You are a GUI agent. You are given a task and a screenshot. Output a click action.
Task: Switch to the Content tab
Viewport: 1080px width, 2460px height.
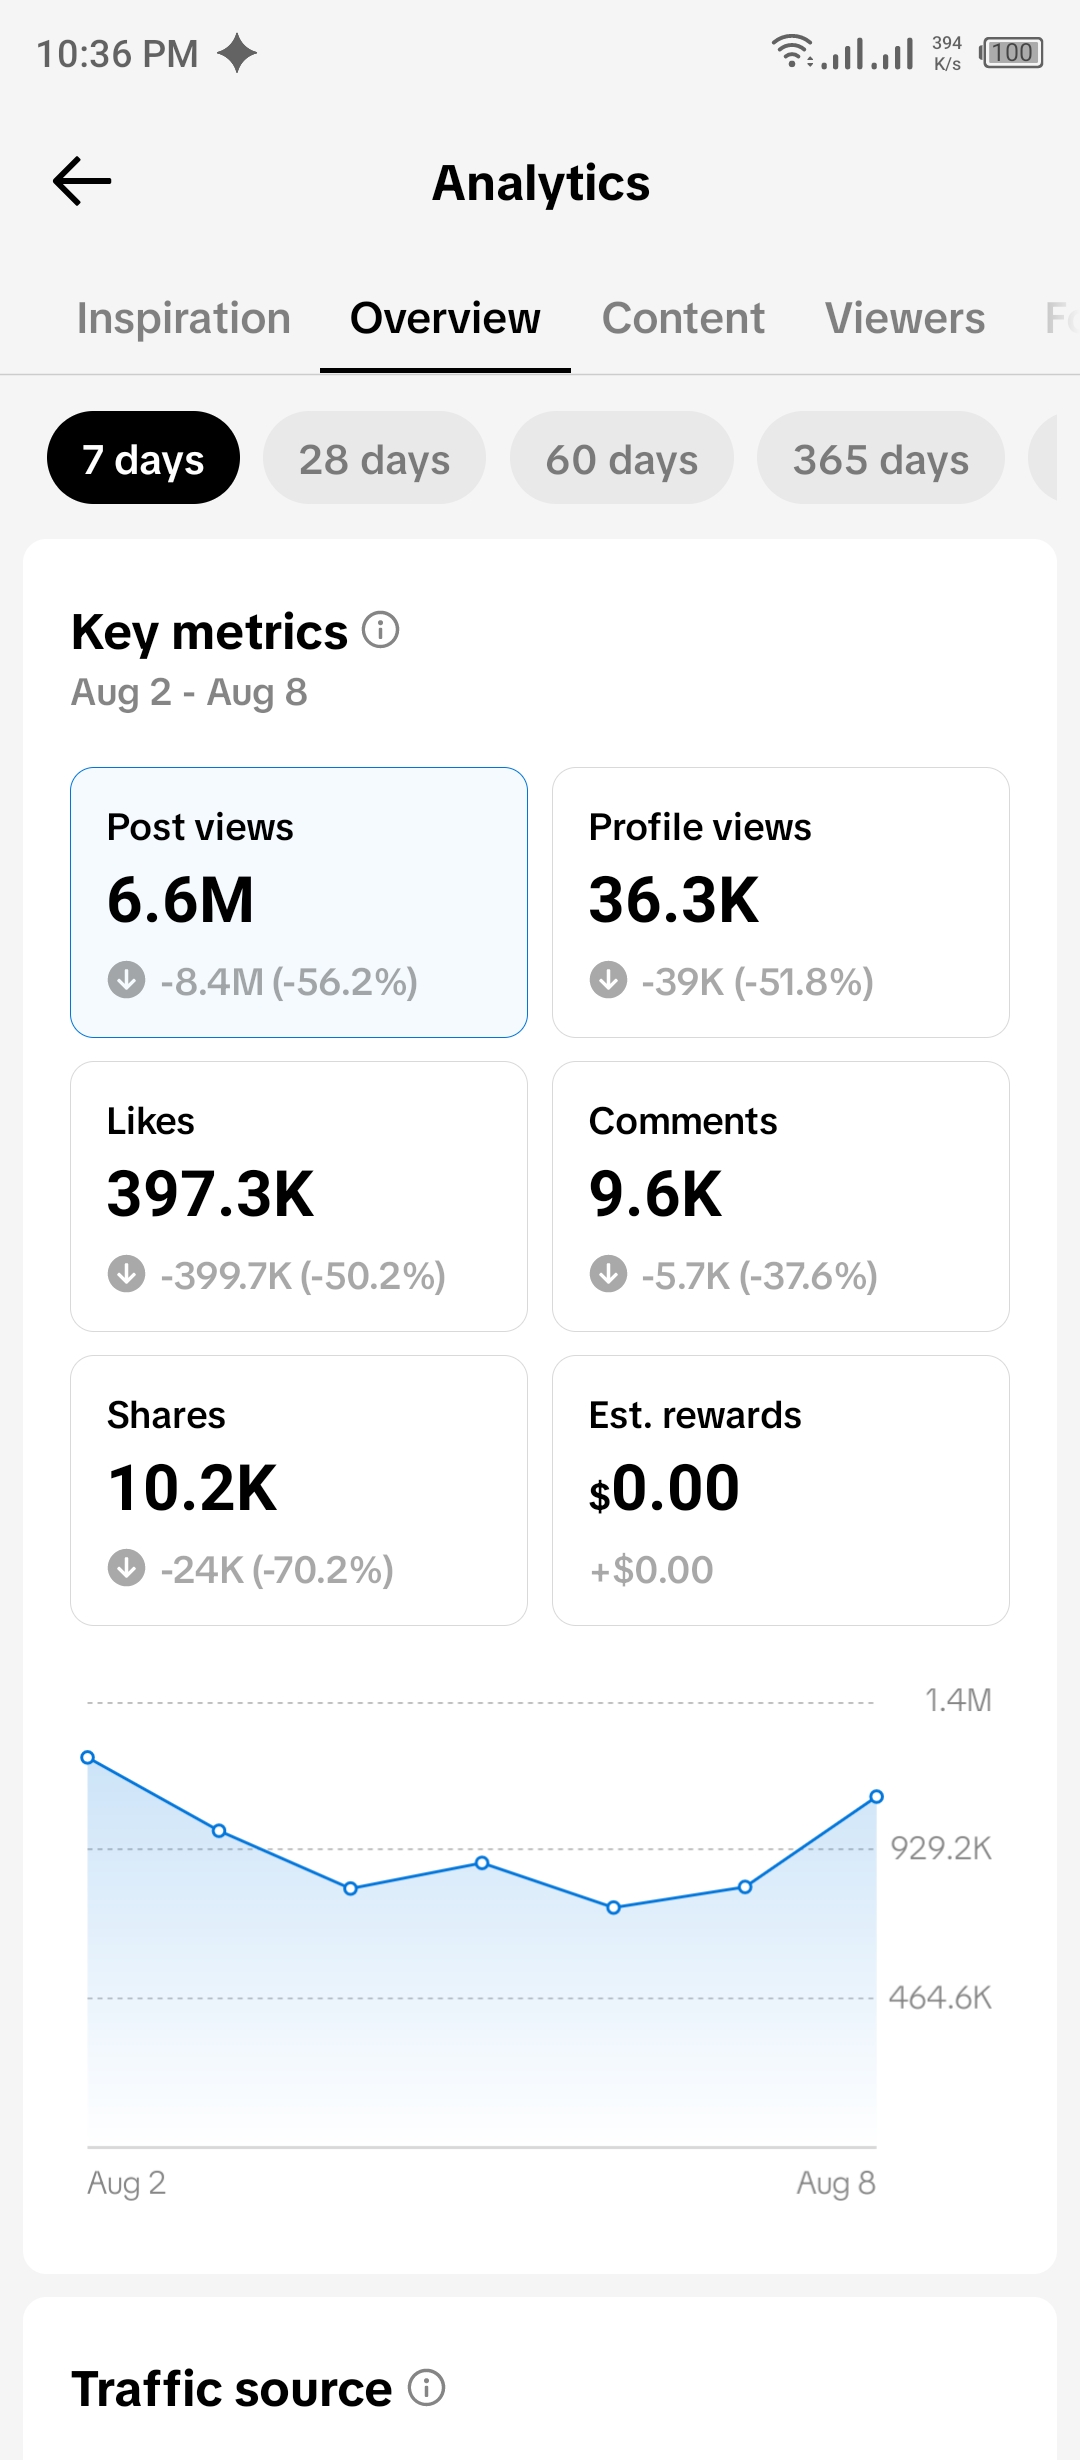click(x=683, y=318)
